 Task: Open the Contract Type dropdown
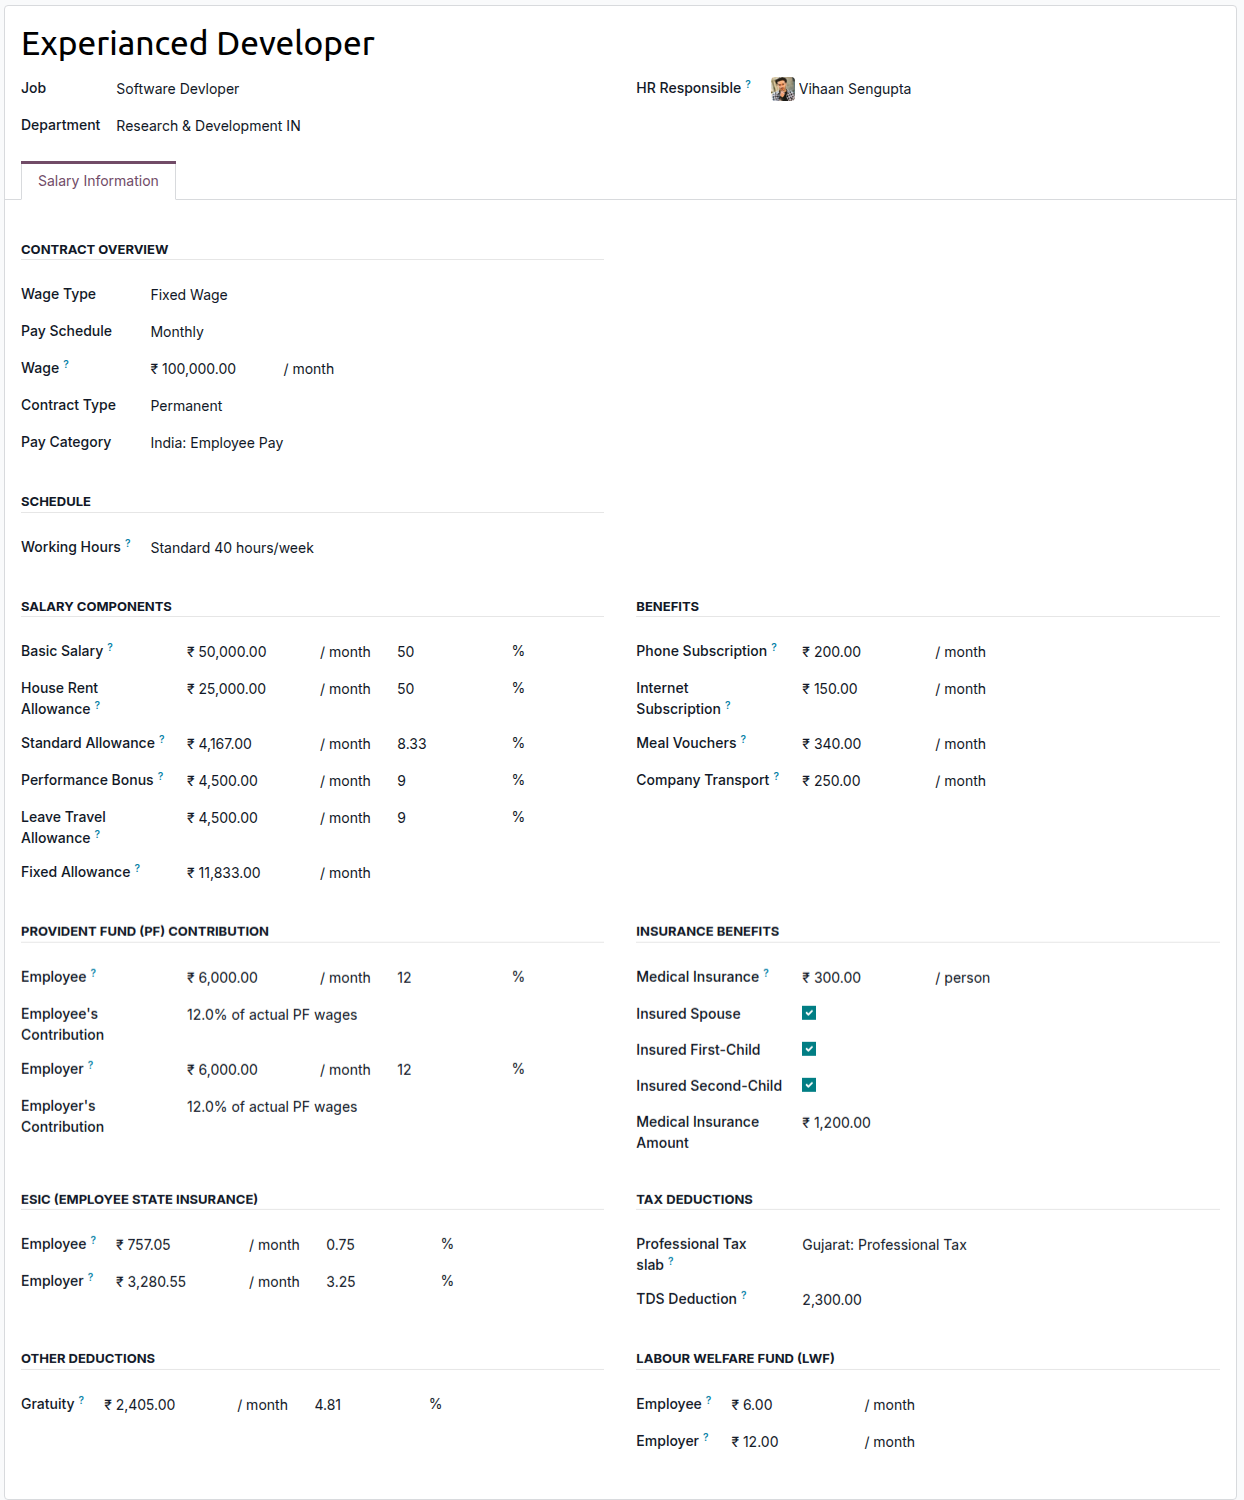point(186,406)
